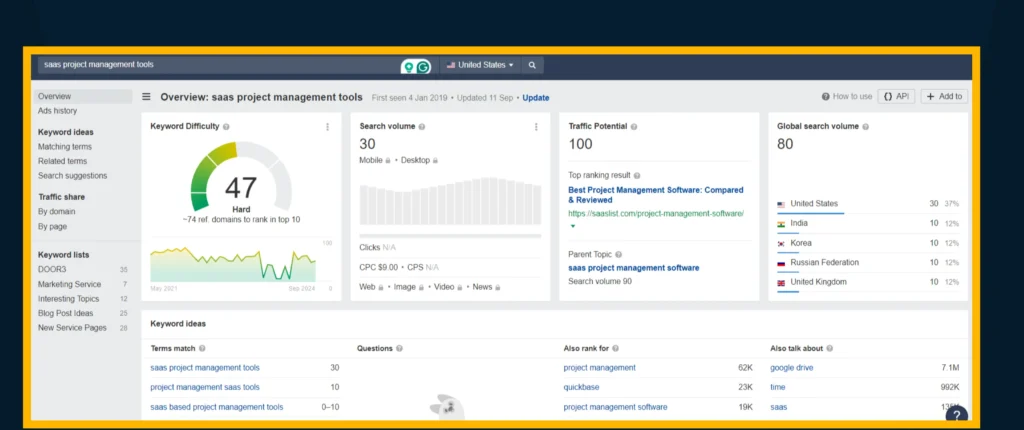Click the green Grammarly icon in search bar
This screenshot has height=430, width=1024.
[423, 66]
